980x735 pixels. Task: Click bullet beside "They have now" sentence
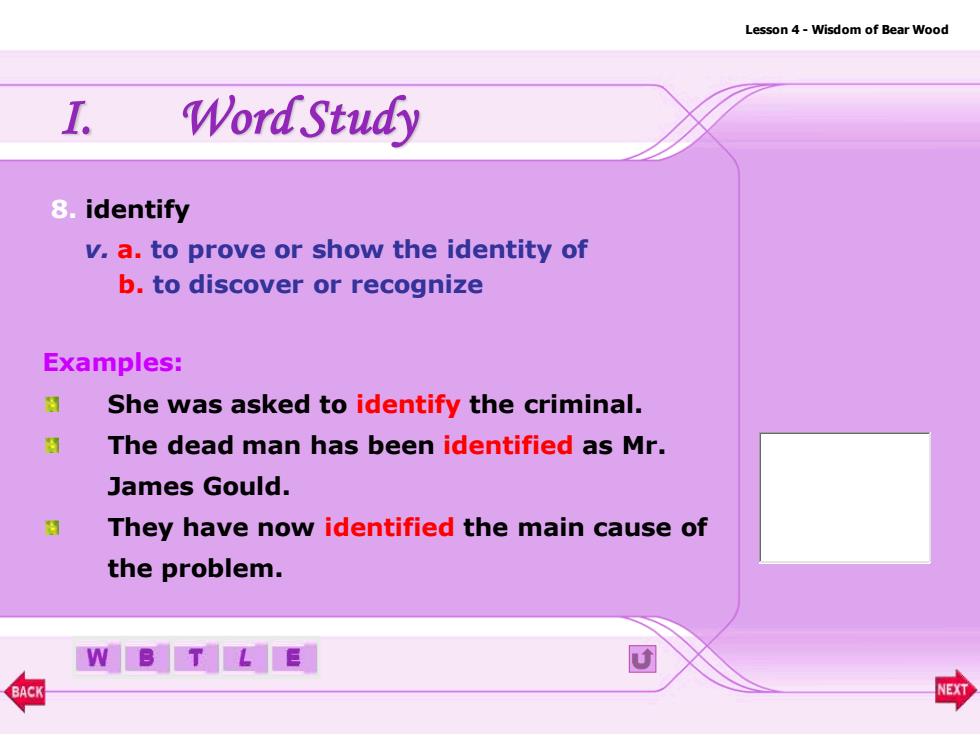pos(52,528)
